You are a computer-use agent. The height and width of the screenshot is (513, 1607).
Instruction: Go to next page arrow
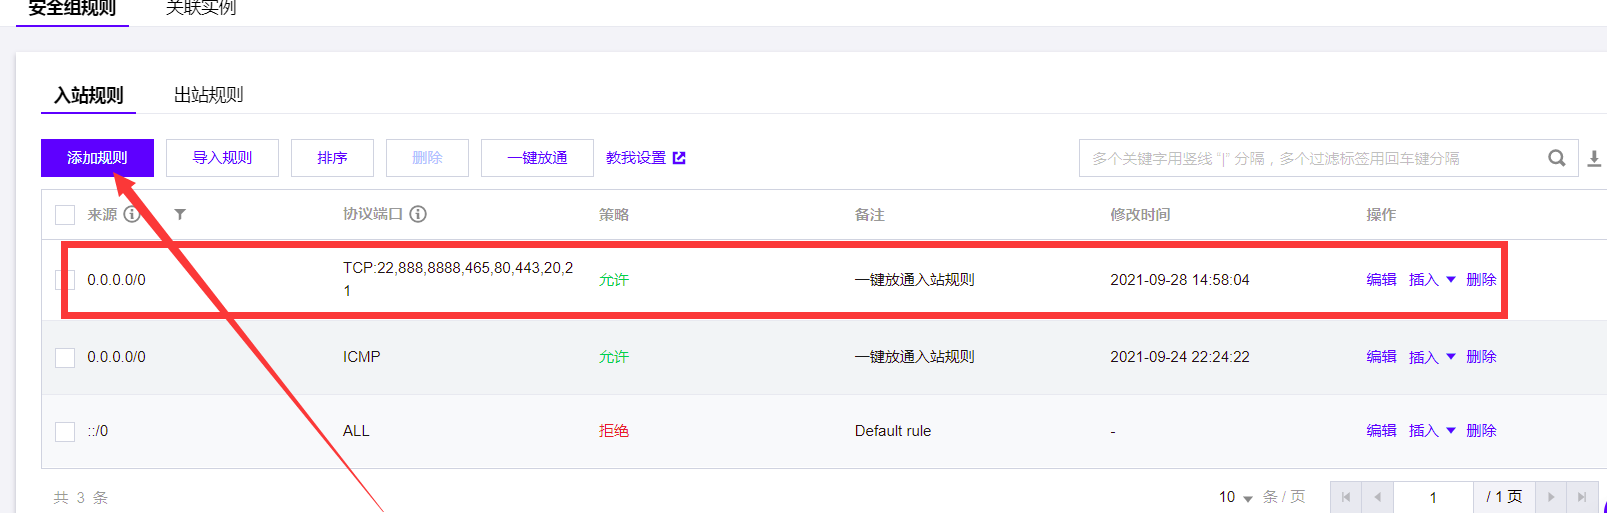[1551, 497]
